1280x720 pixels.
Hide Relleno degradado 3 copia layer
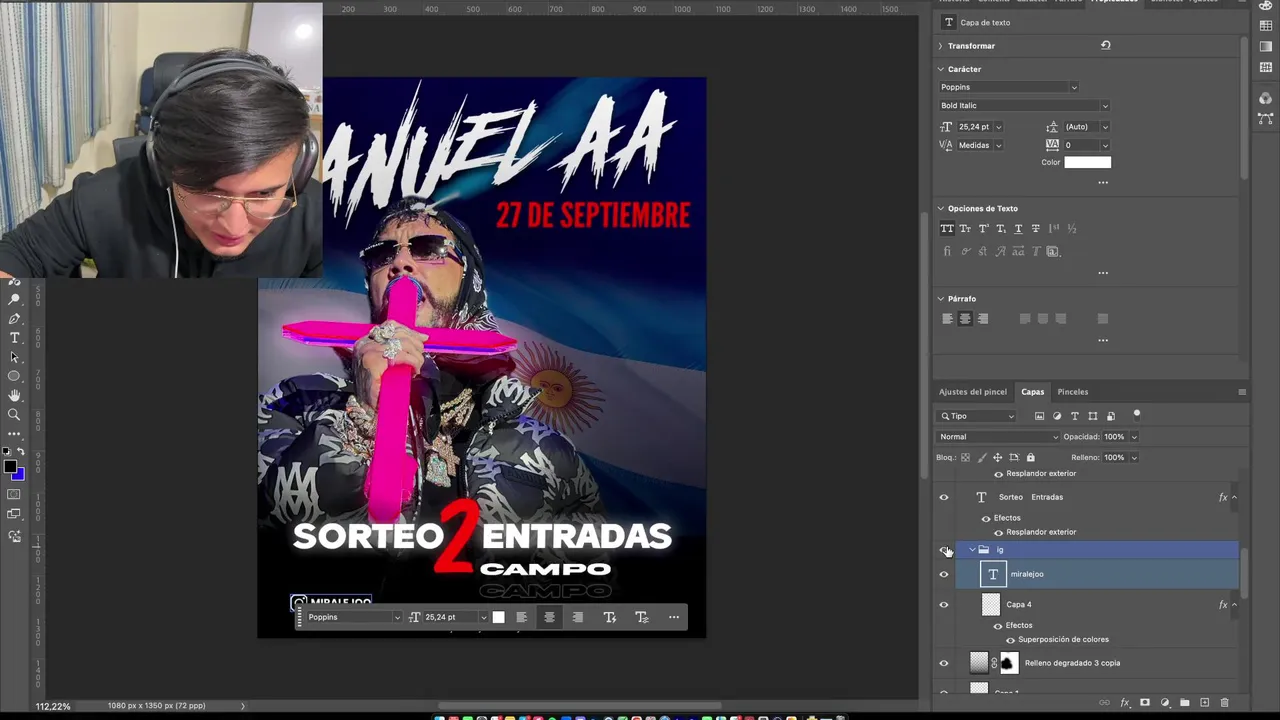point(943,663)
